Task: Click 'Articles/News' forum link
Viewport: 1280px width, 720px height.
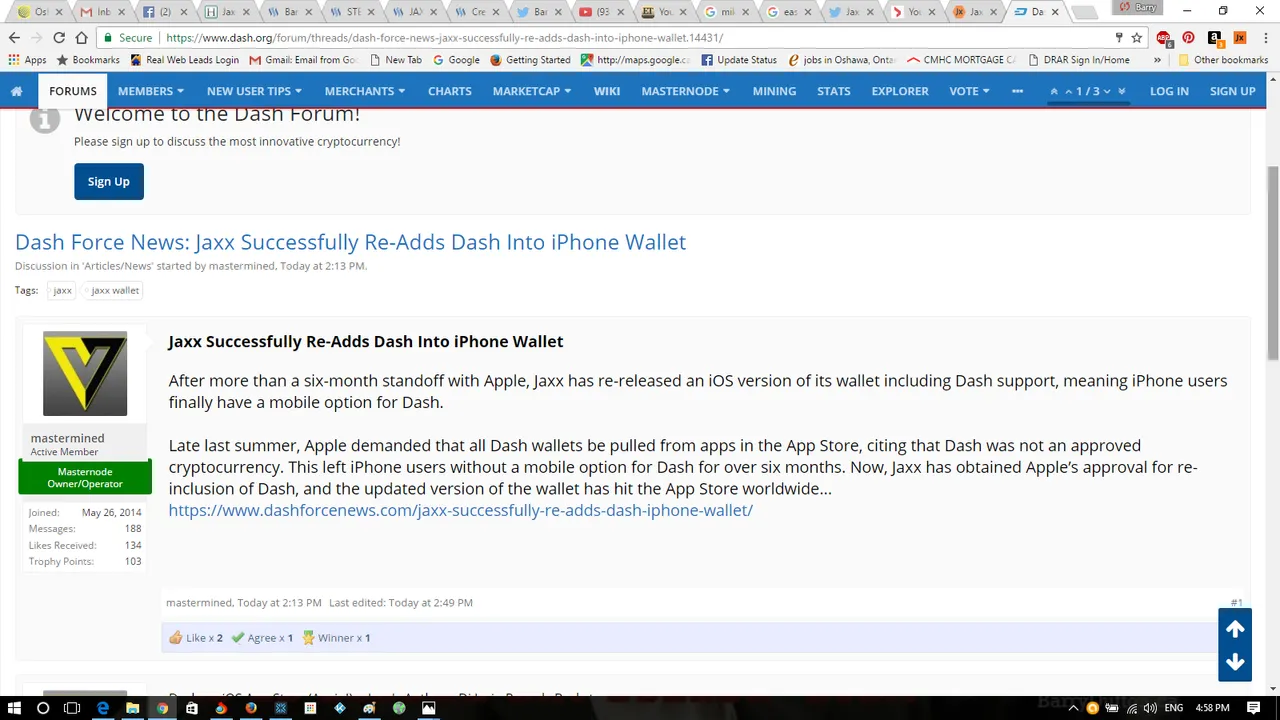Action: pyautogui.click(x=117, y=266)
